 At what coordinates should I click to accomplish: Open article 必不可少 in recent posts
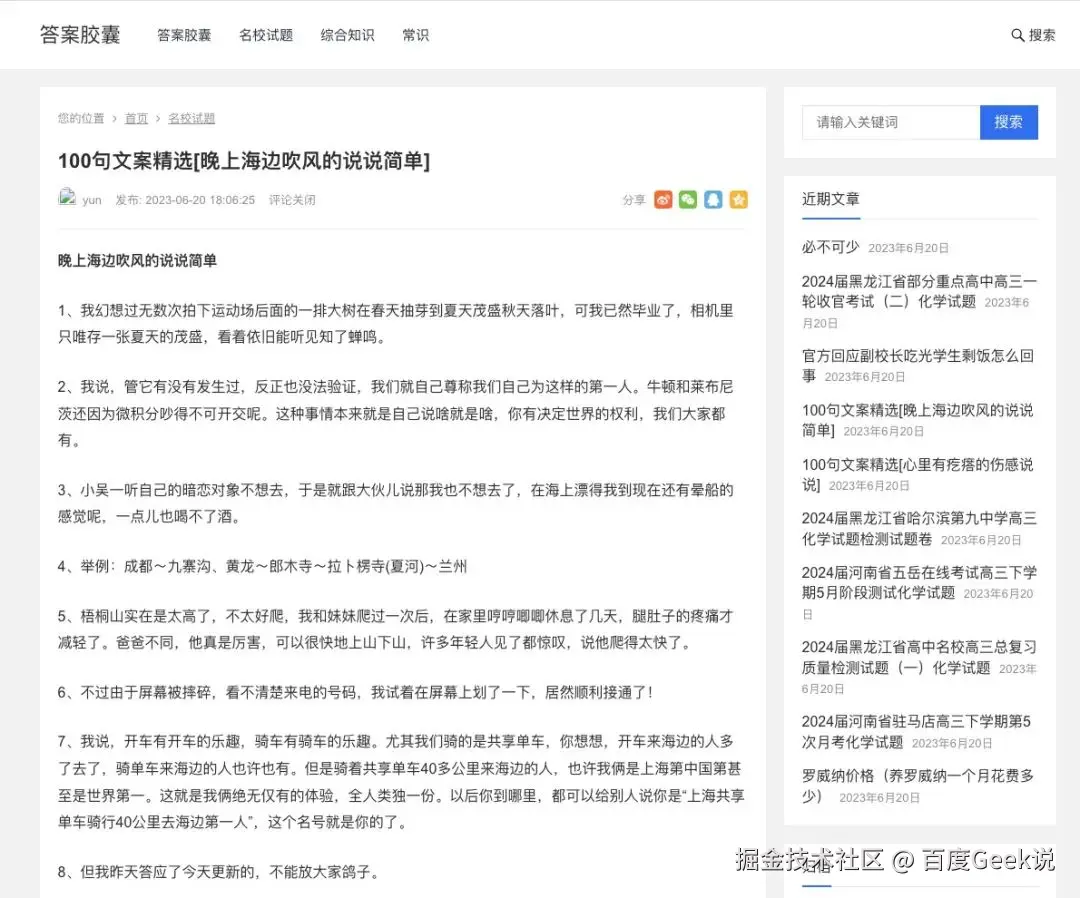coord(832,247)
